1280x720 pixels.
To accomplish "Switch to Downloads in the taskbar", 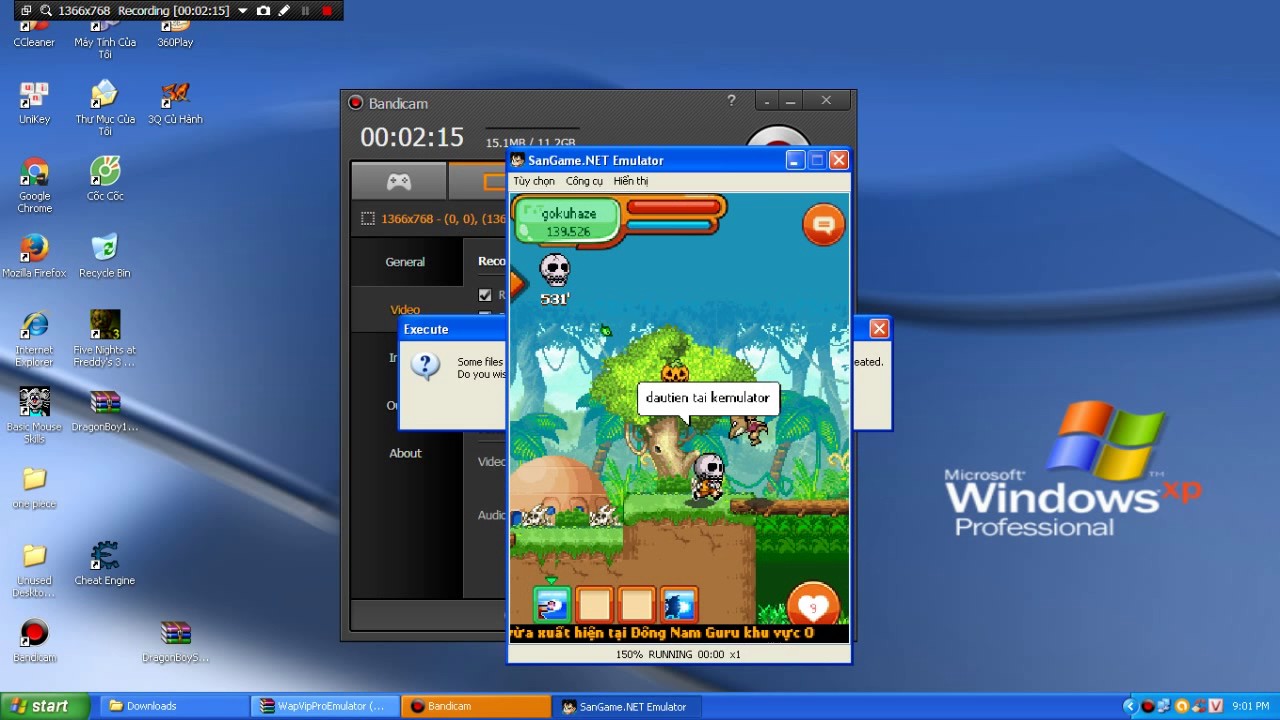I will tap(172, 706).
